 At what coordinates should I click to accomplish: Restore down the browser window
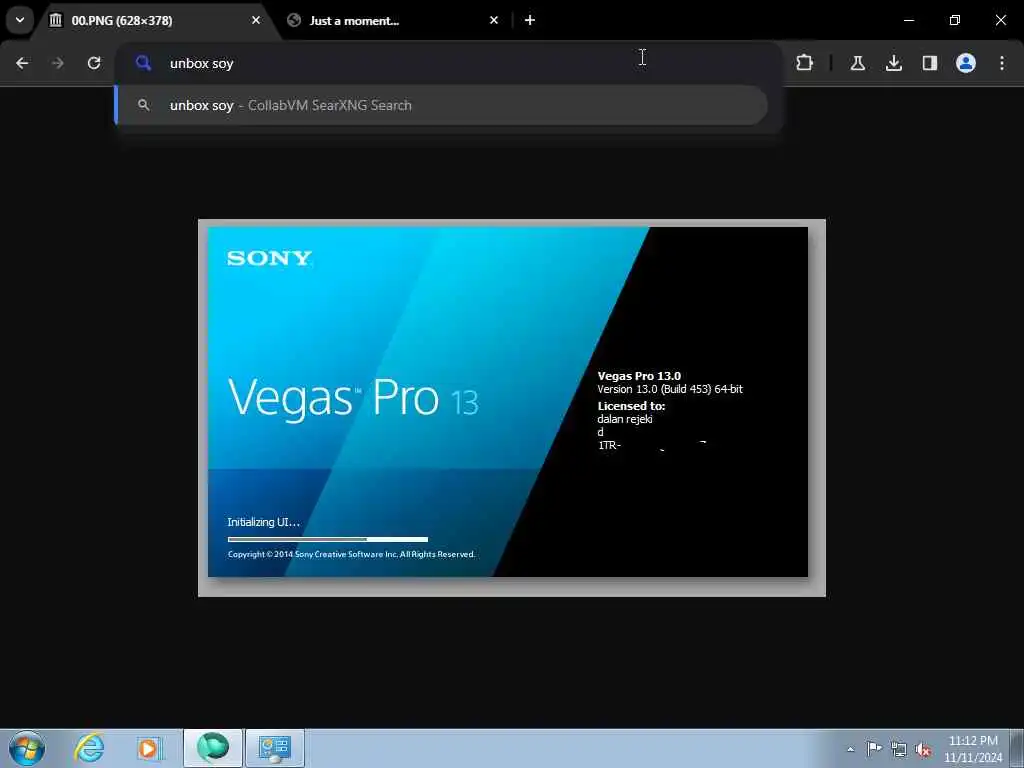tap(954, 20)
